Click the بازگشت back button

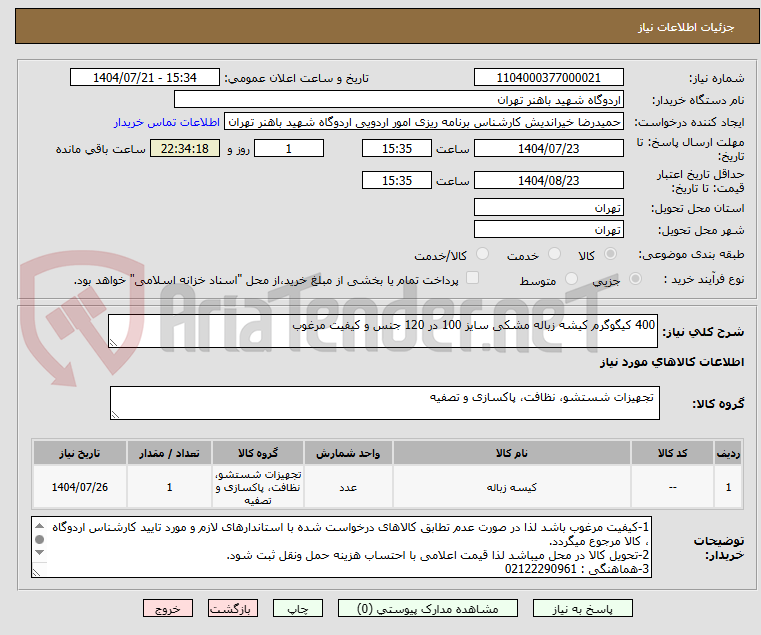click(x=233, y=608)
